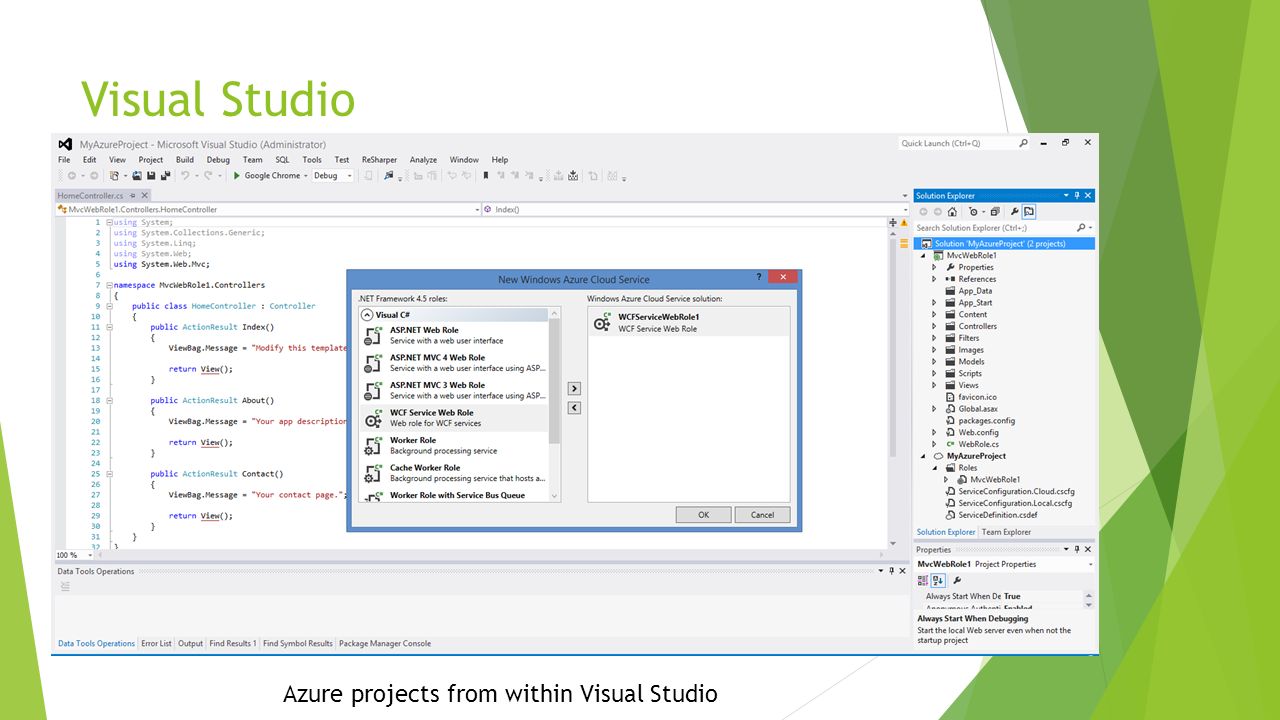Click search icon in Solution Explorer search box
The height and width of the screenshot is (720, 1280).
tap(1081, 228)
